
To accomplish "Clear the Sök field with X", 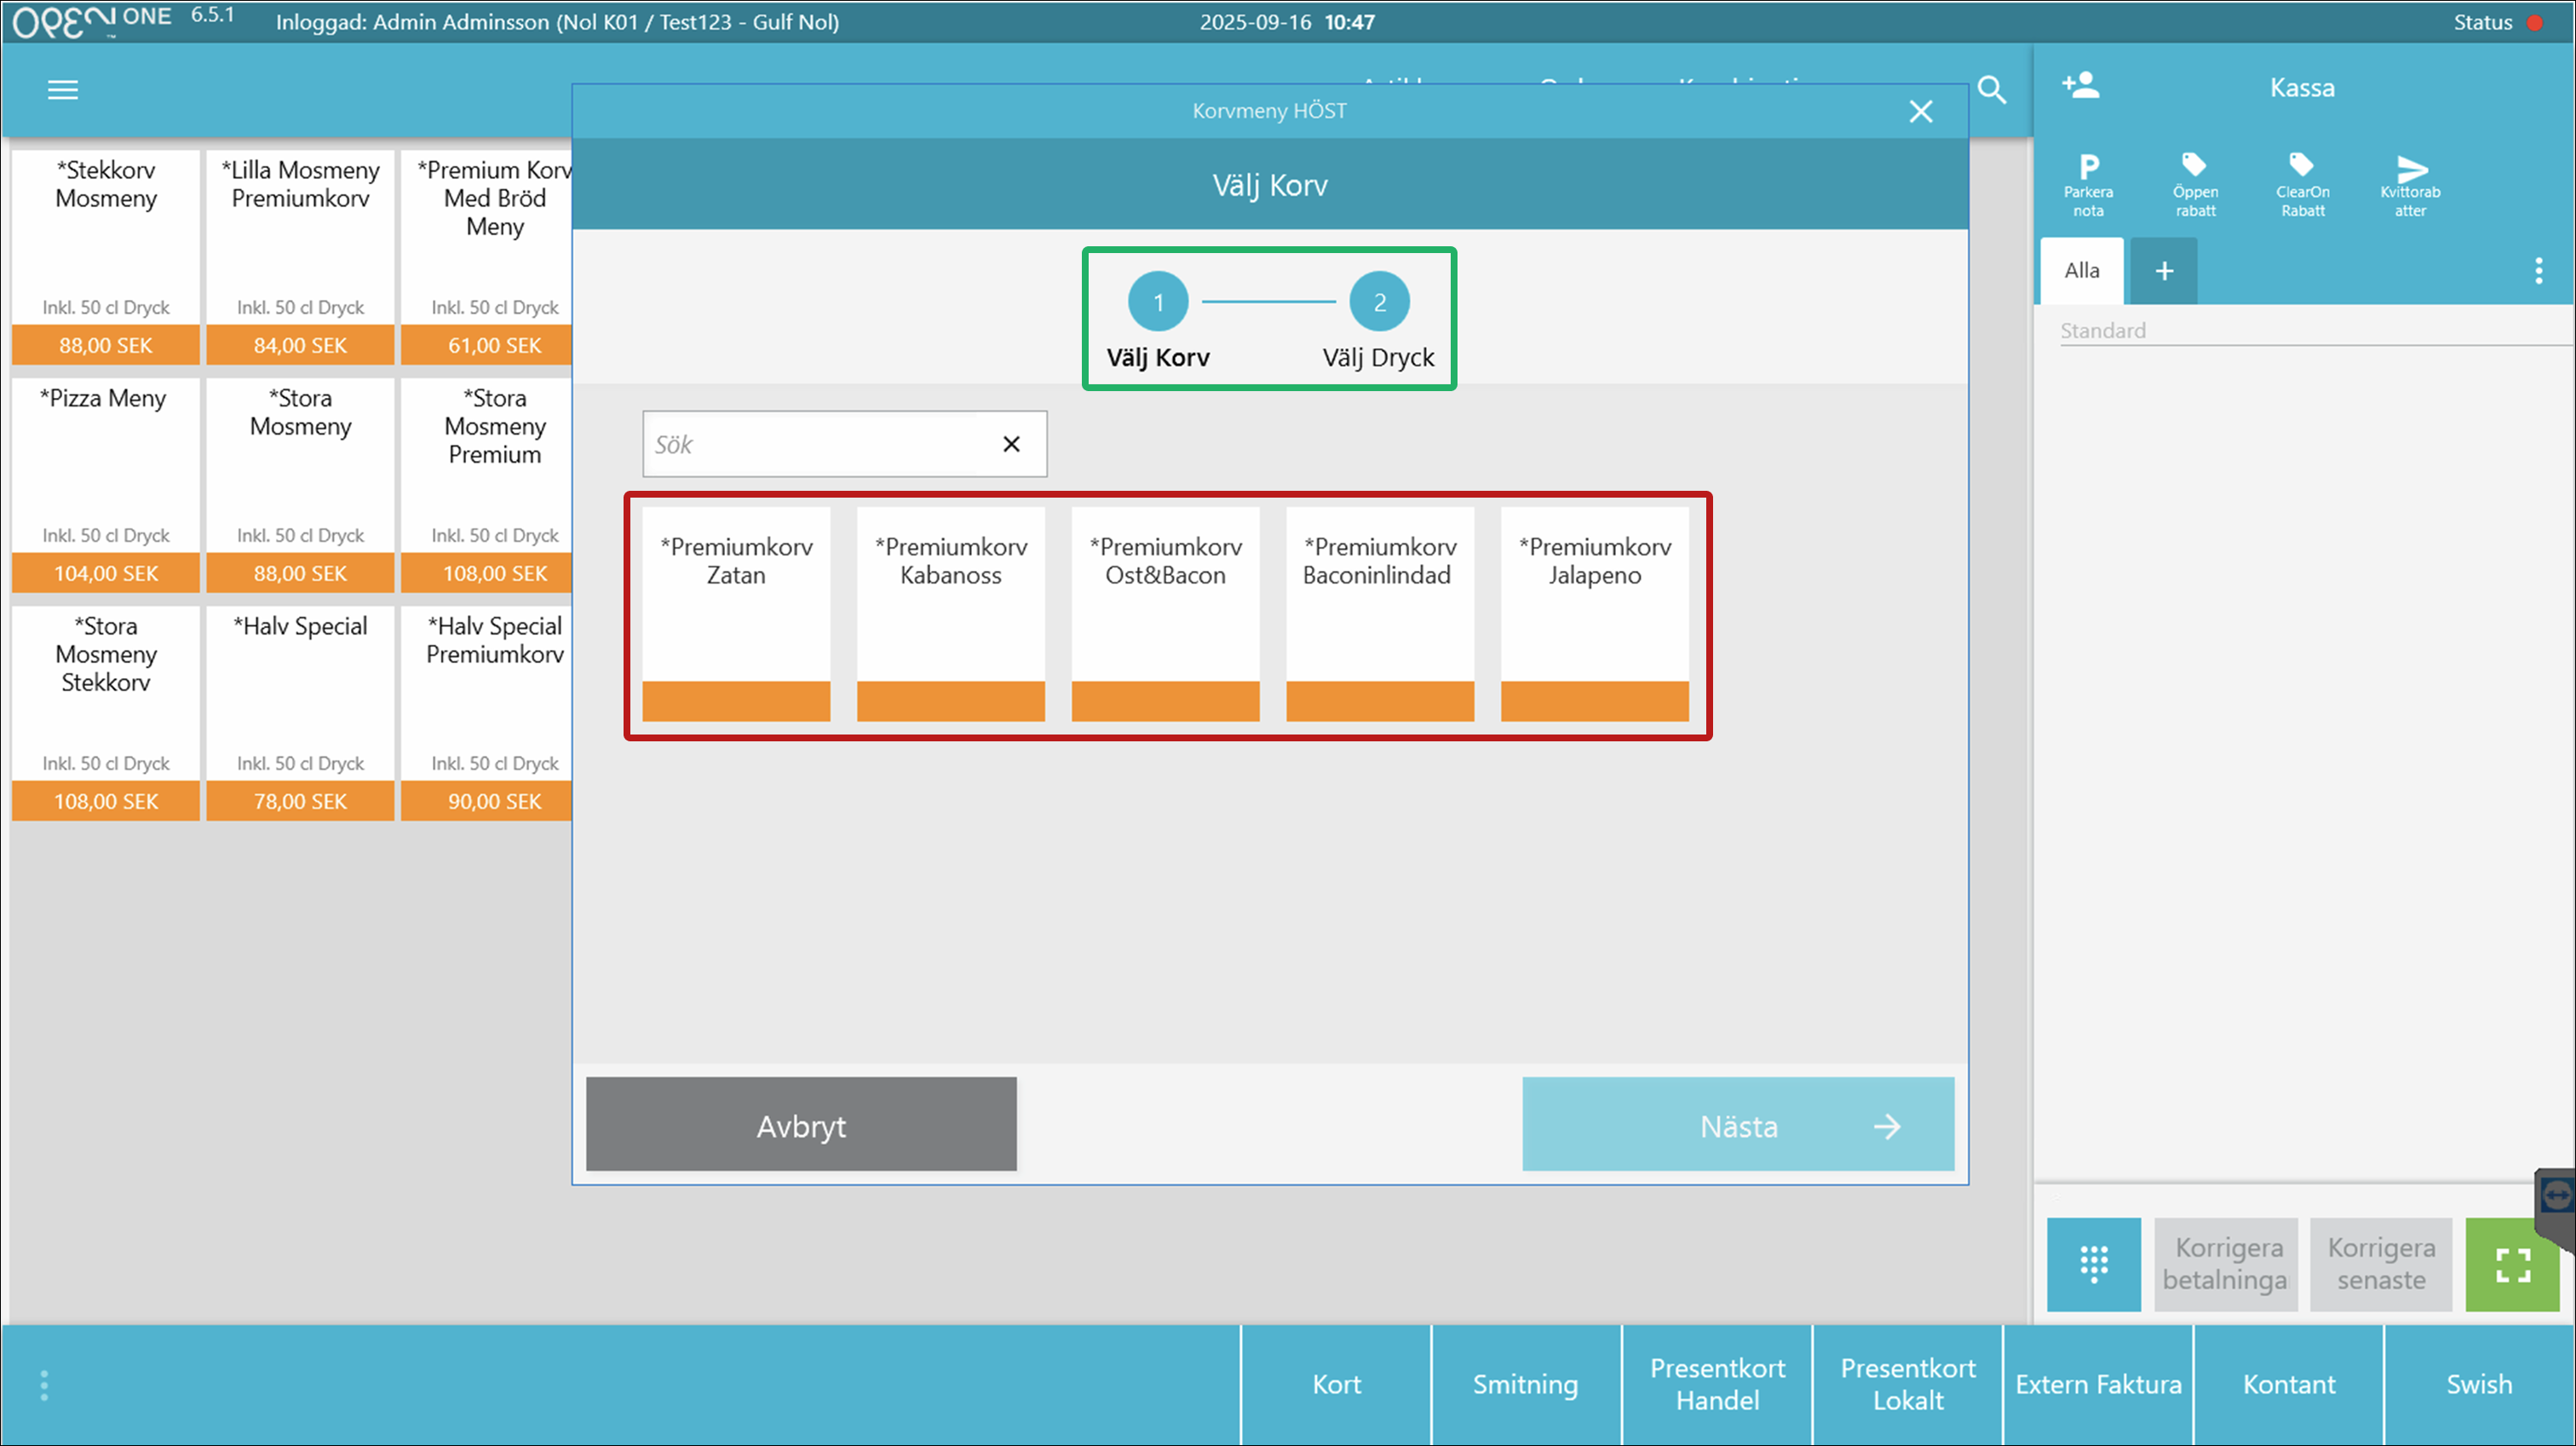I will coord(1011,444).
